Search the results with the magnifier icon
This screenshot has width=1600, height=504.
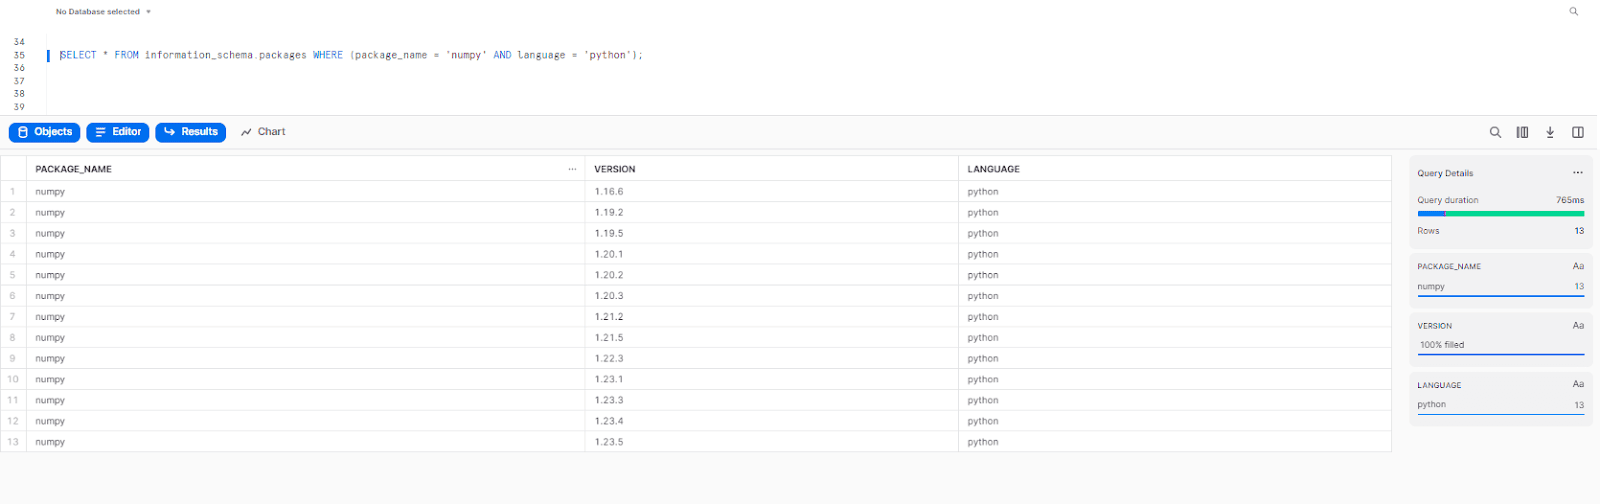coord(1495,132)
